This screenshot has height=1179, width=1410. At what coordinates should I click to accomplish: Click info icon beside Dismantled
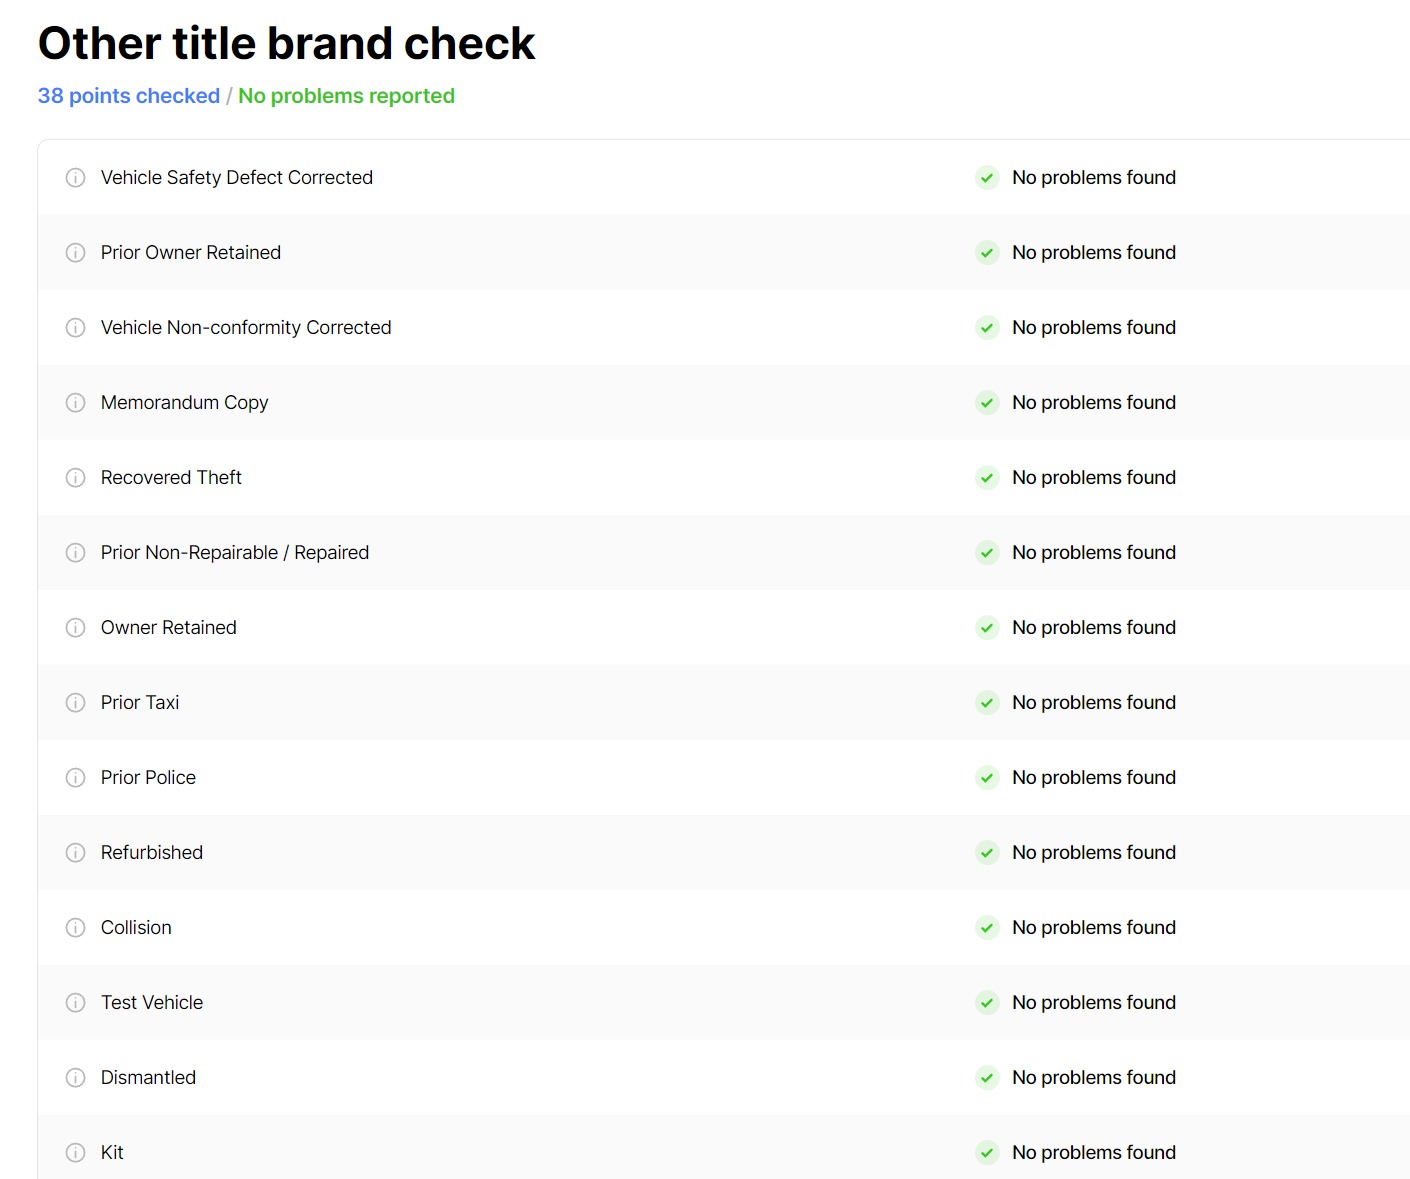[x=75, y=1078]
